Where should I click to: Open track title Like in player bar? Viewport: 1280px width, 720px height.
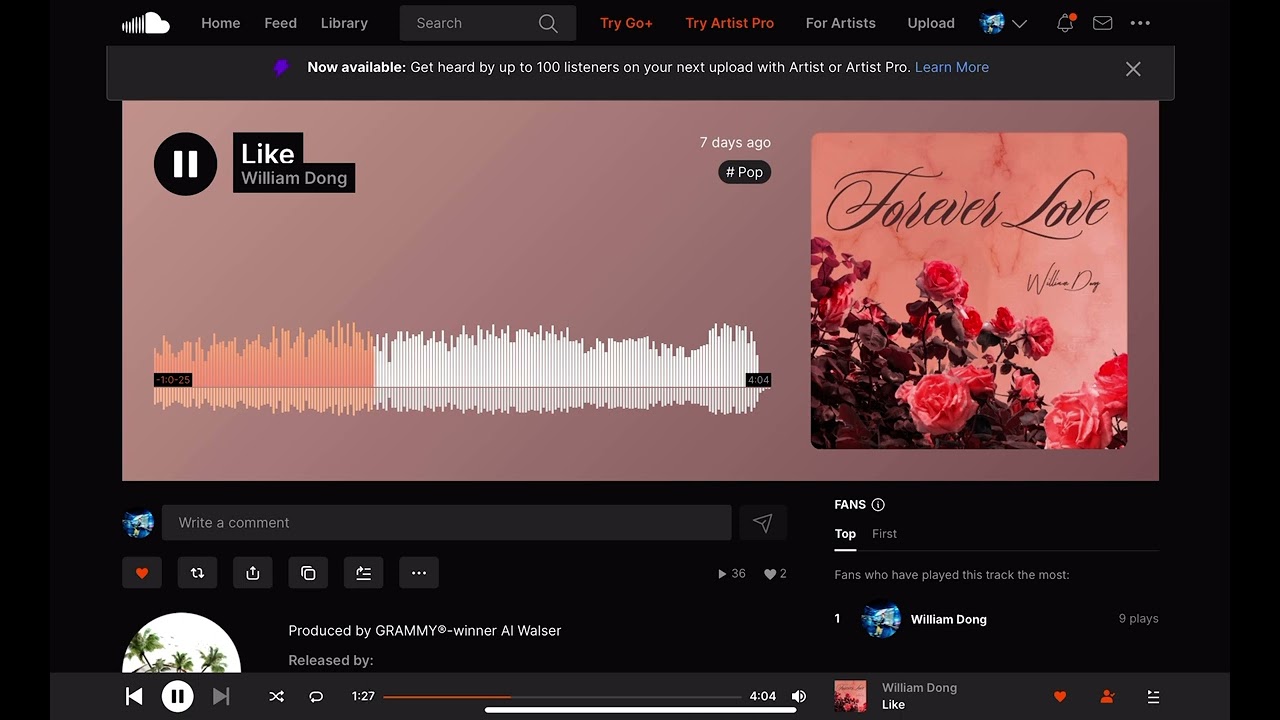(x=893, y=705)
